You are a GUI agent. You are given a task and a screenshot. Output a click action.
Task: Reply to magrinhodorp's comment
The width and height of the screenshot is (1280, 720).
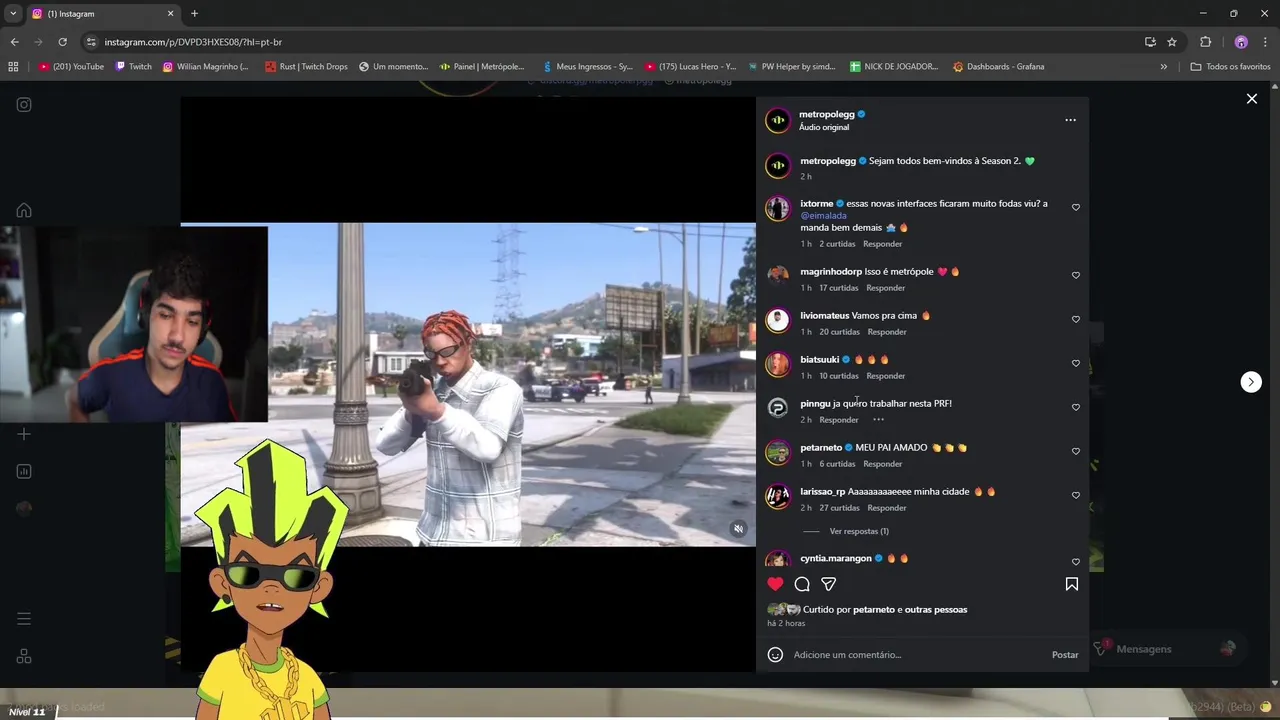pyautogui.click(x=885, y=288)
